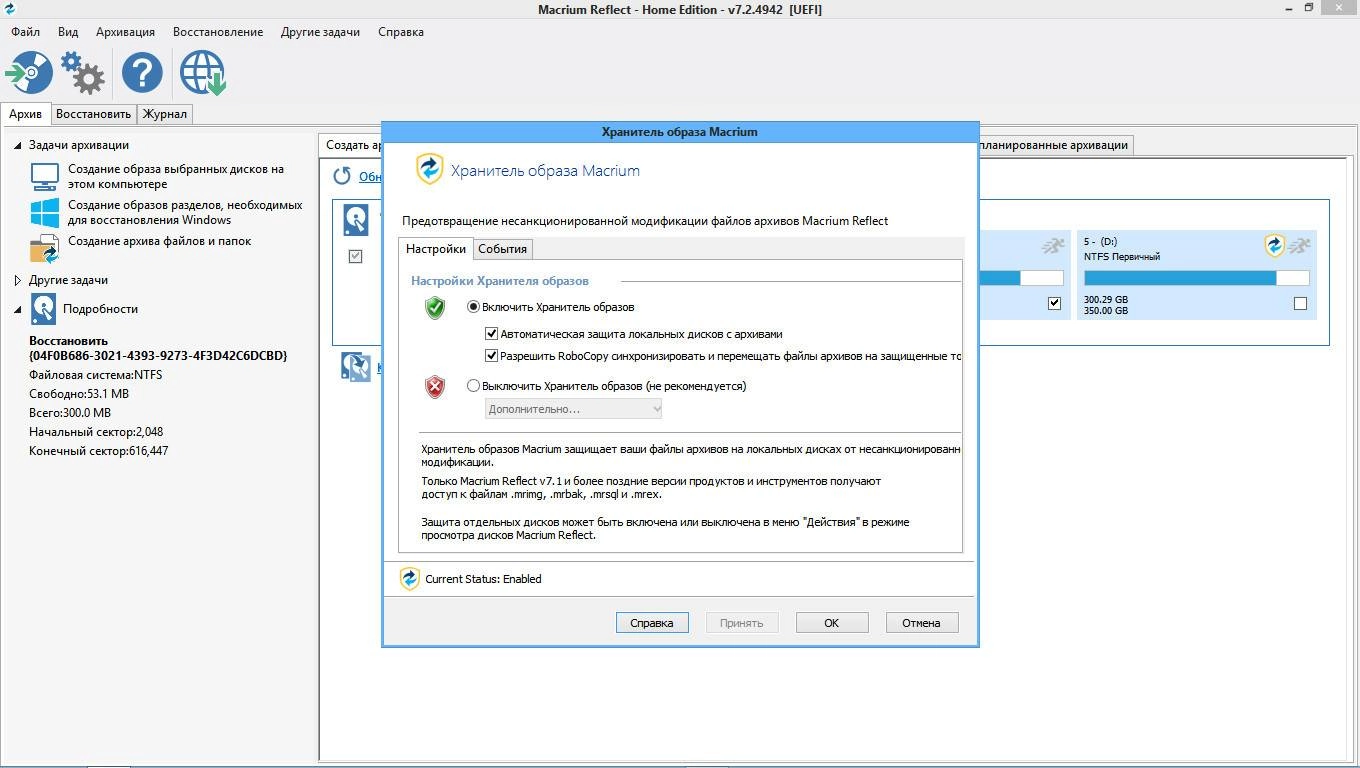This screenshot has width=1360, height=768.
Task: Click the Начальный сектор:2,048 detail line
Action: click(96, 432)
